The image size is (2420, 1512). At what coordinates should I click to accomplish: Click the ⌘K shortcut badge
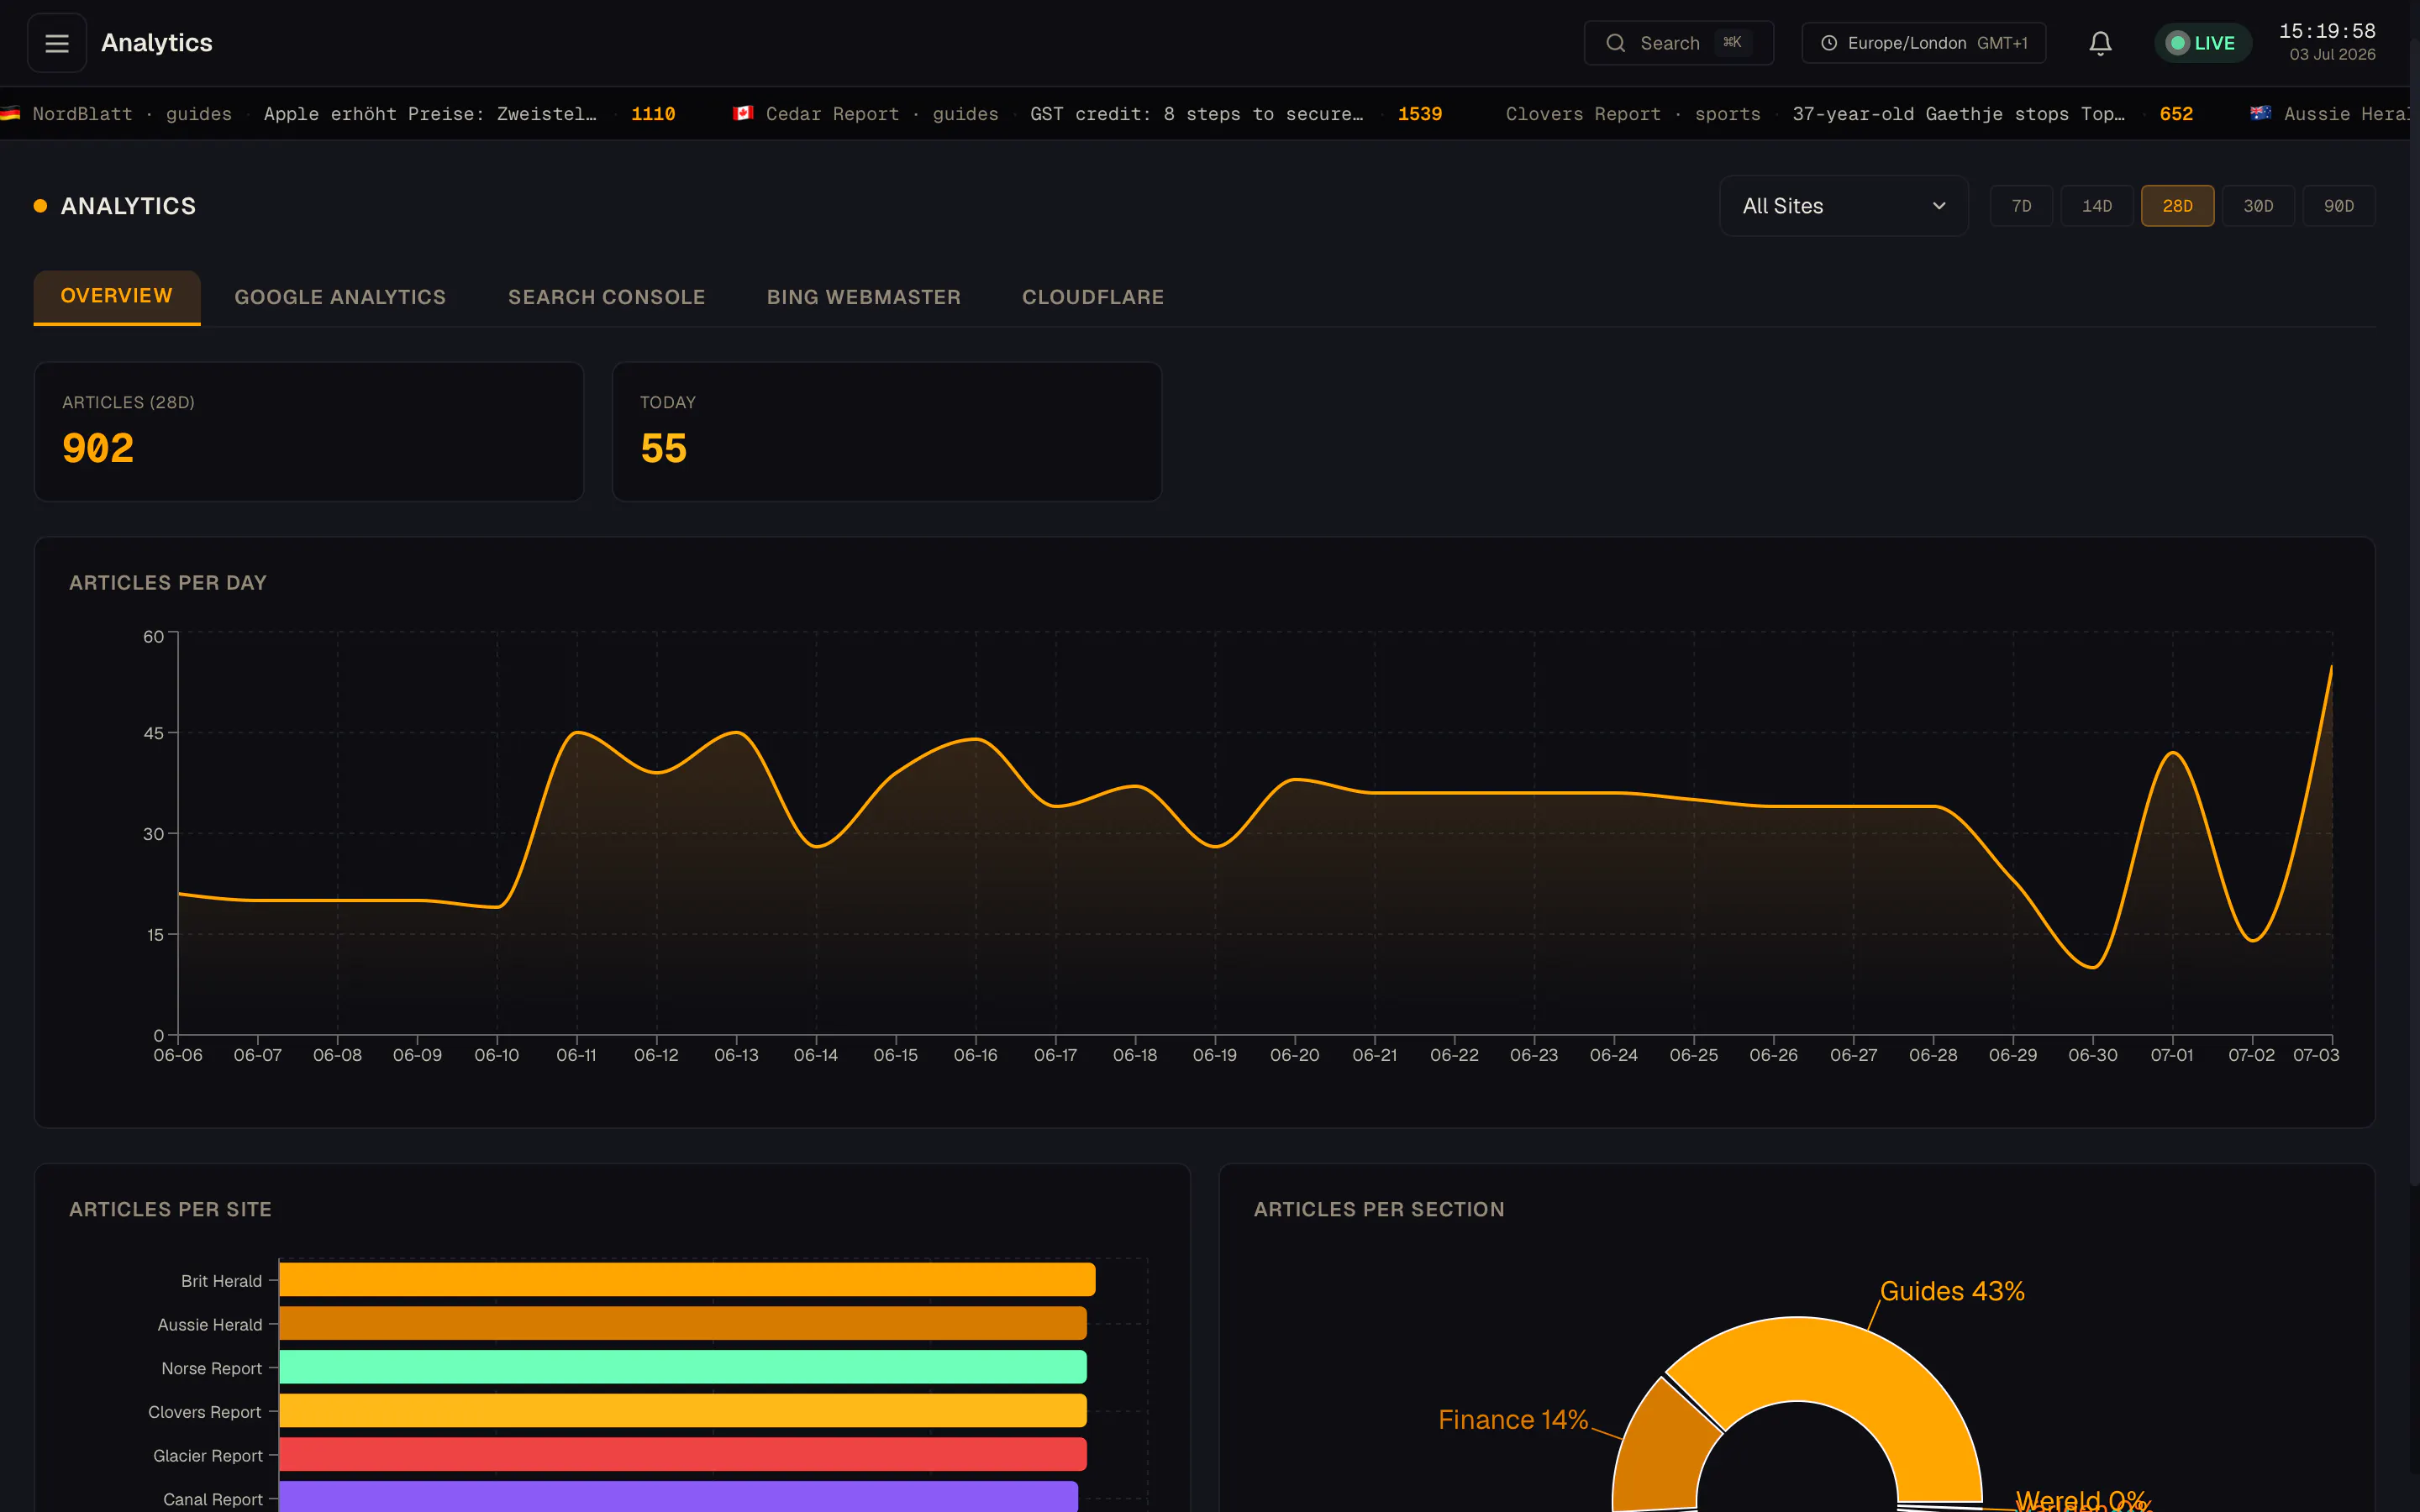[1732, 42]
